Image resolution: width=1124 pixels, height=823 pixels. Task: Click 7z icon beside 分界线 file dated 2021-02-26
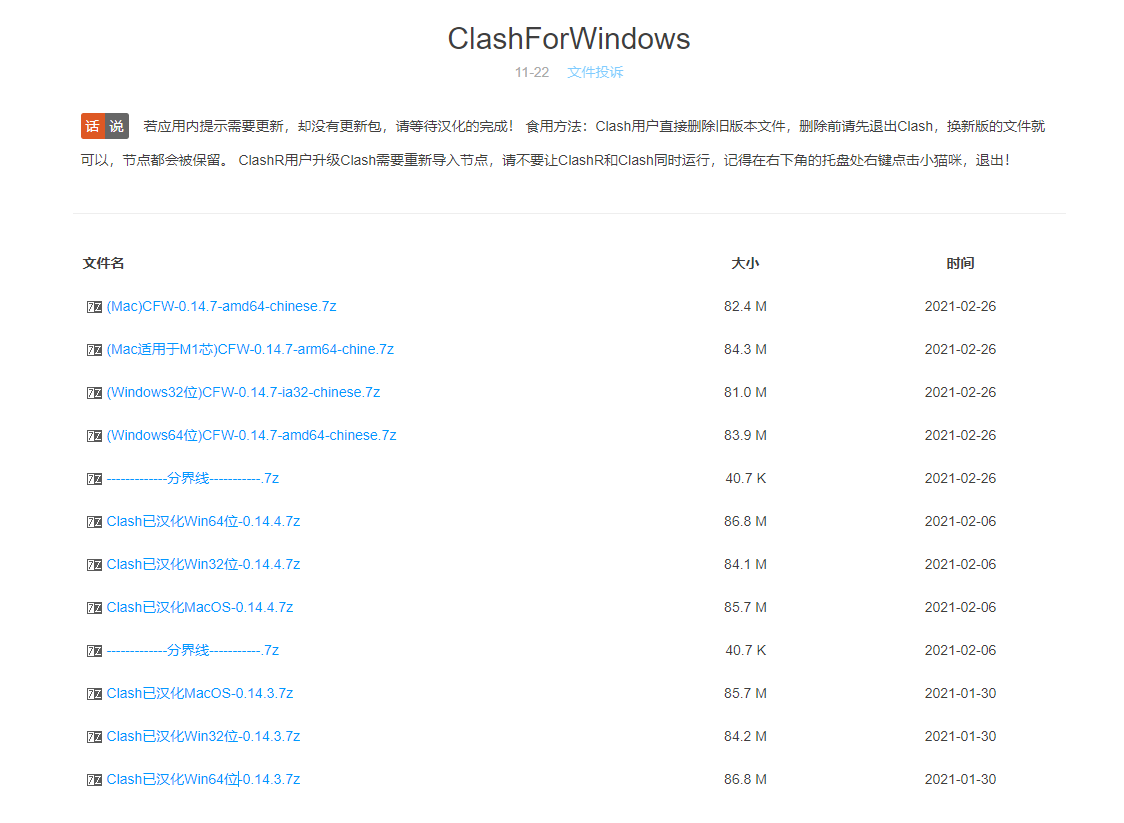point(94,479)
